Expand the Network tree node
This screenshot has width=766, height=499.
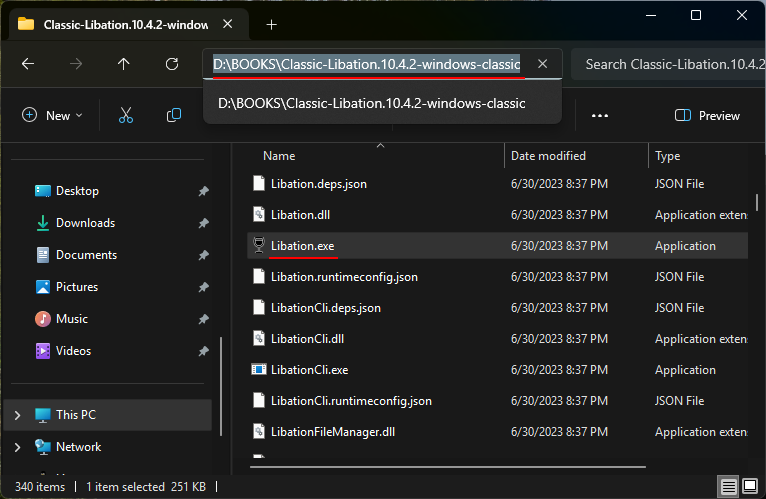(x=17, y=447)
